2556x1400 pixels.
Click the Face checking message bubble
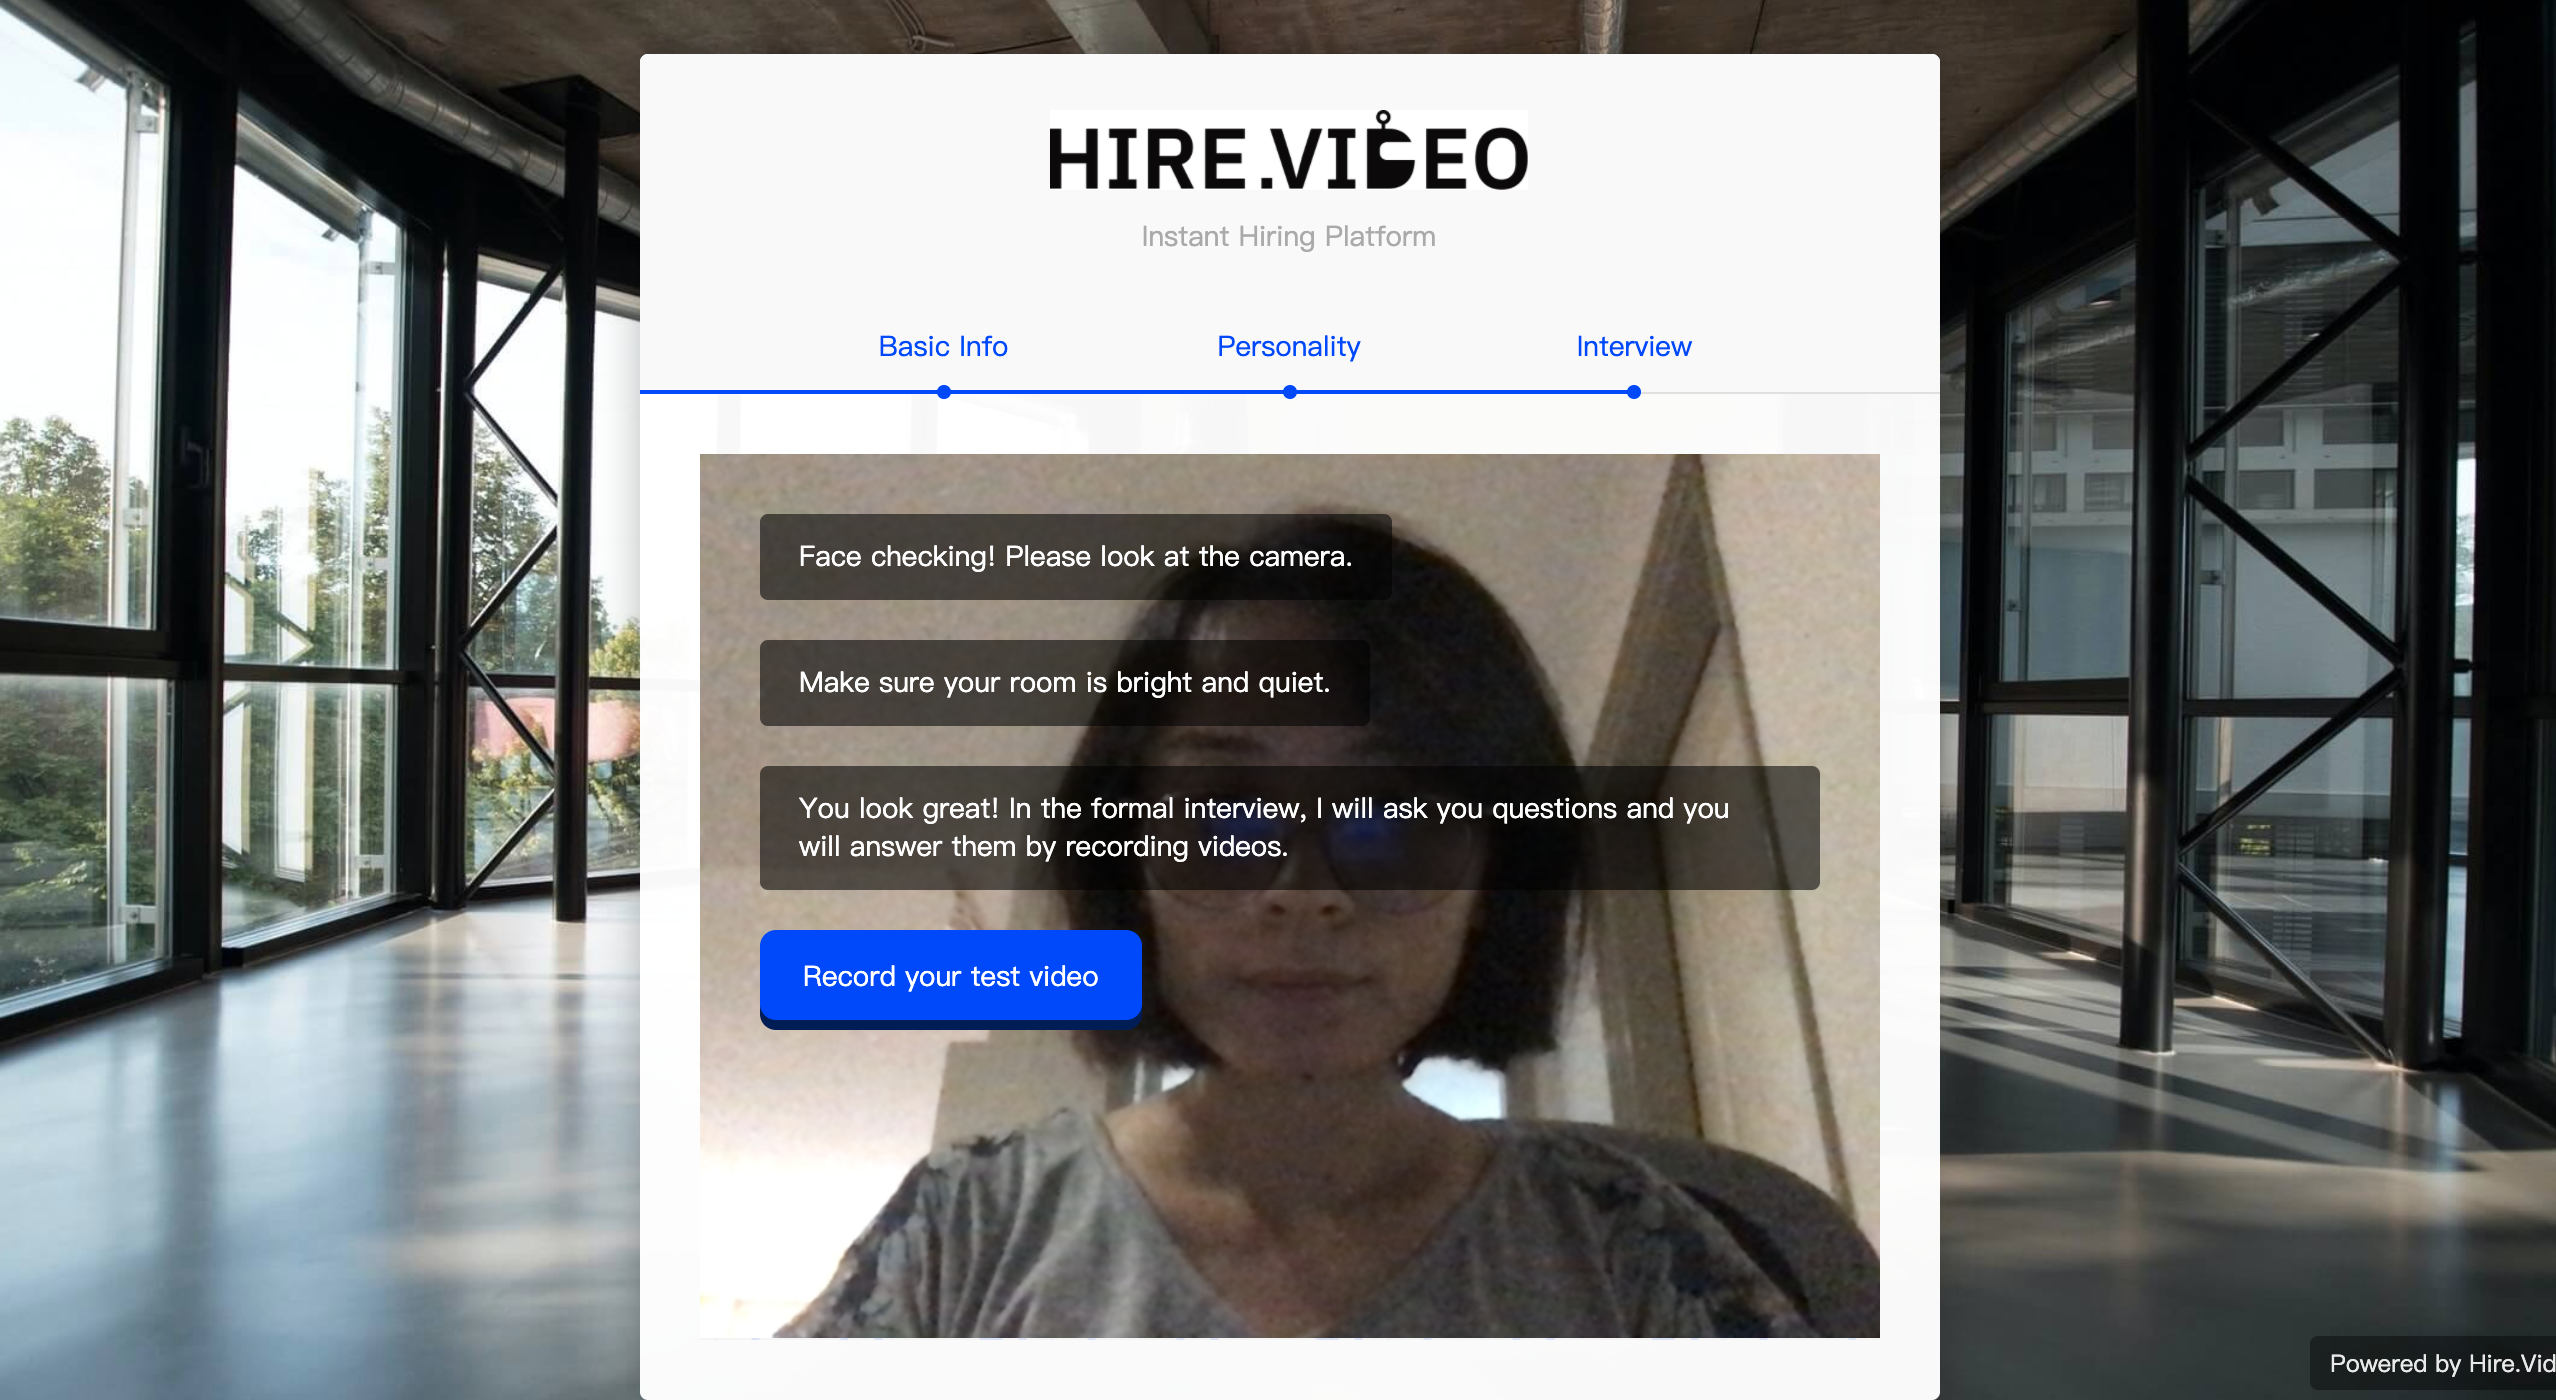click(1075, 557)
